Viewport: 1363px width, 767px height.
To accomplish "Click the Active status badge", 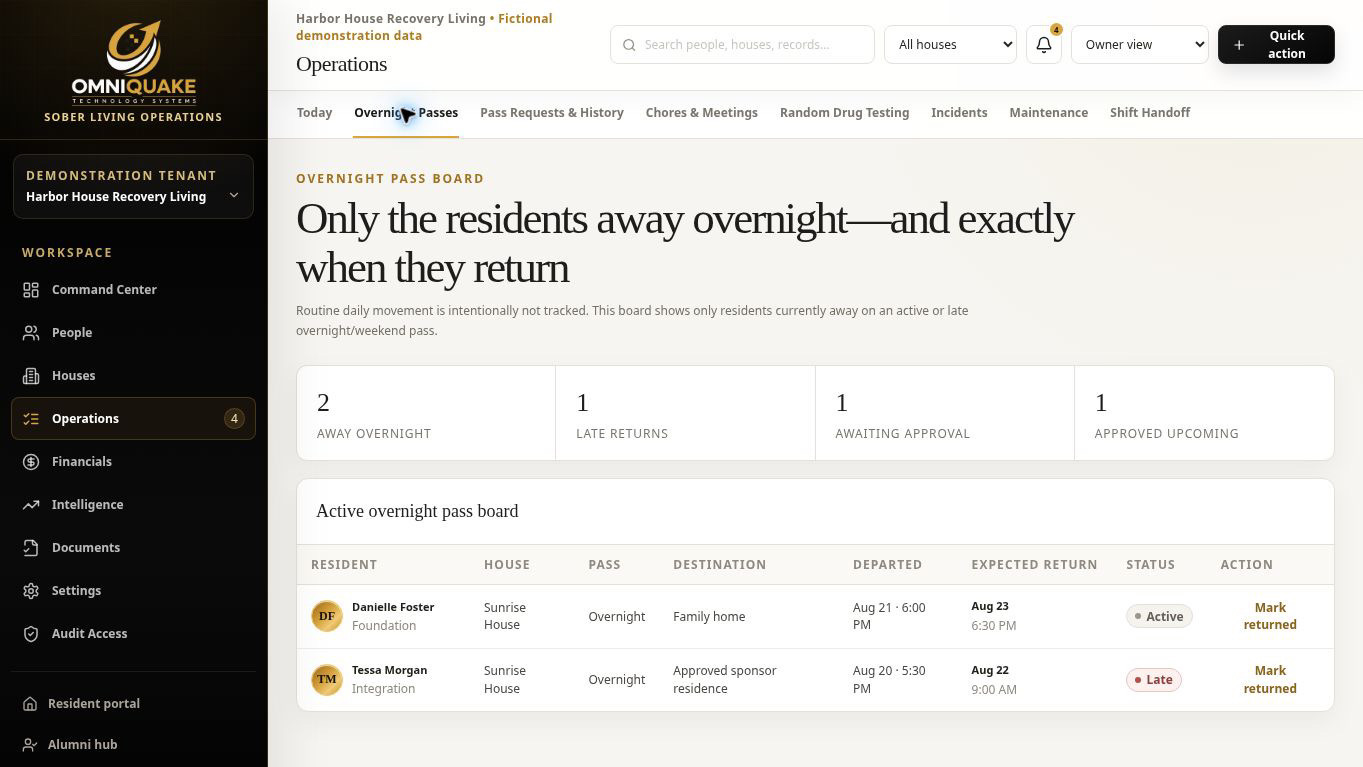I will (x=1159, y=617).
